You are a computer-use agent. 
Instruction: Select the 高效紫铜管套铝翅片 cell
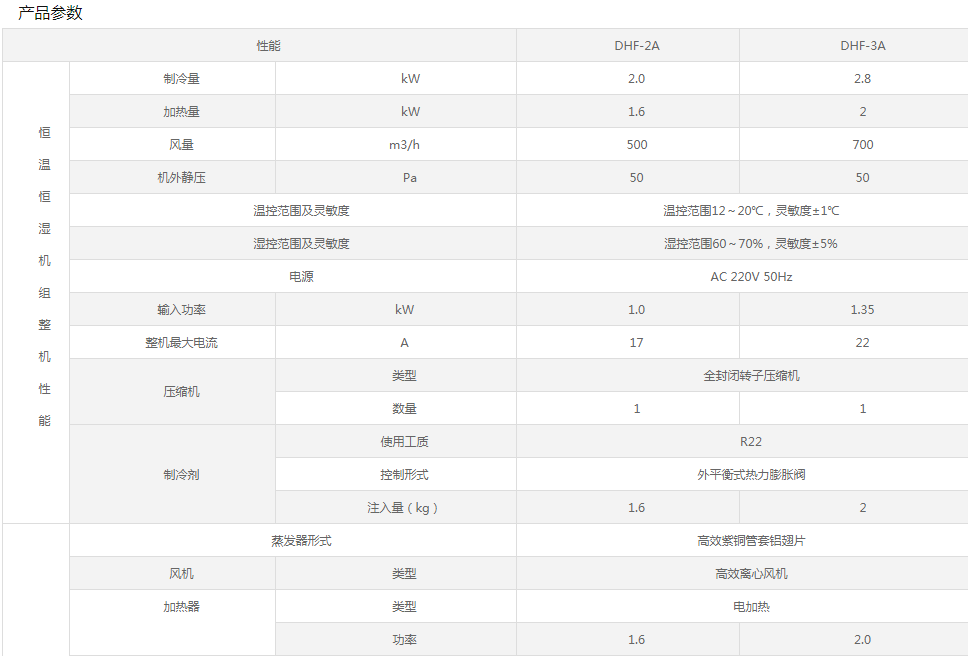click(751, 541)
